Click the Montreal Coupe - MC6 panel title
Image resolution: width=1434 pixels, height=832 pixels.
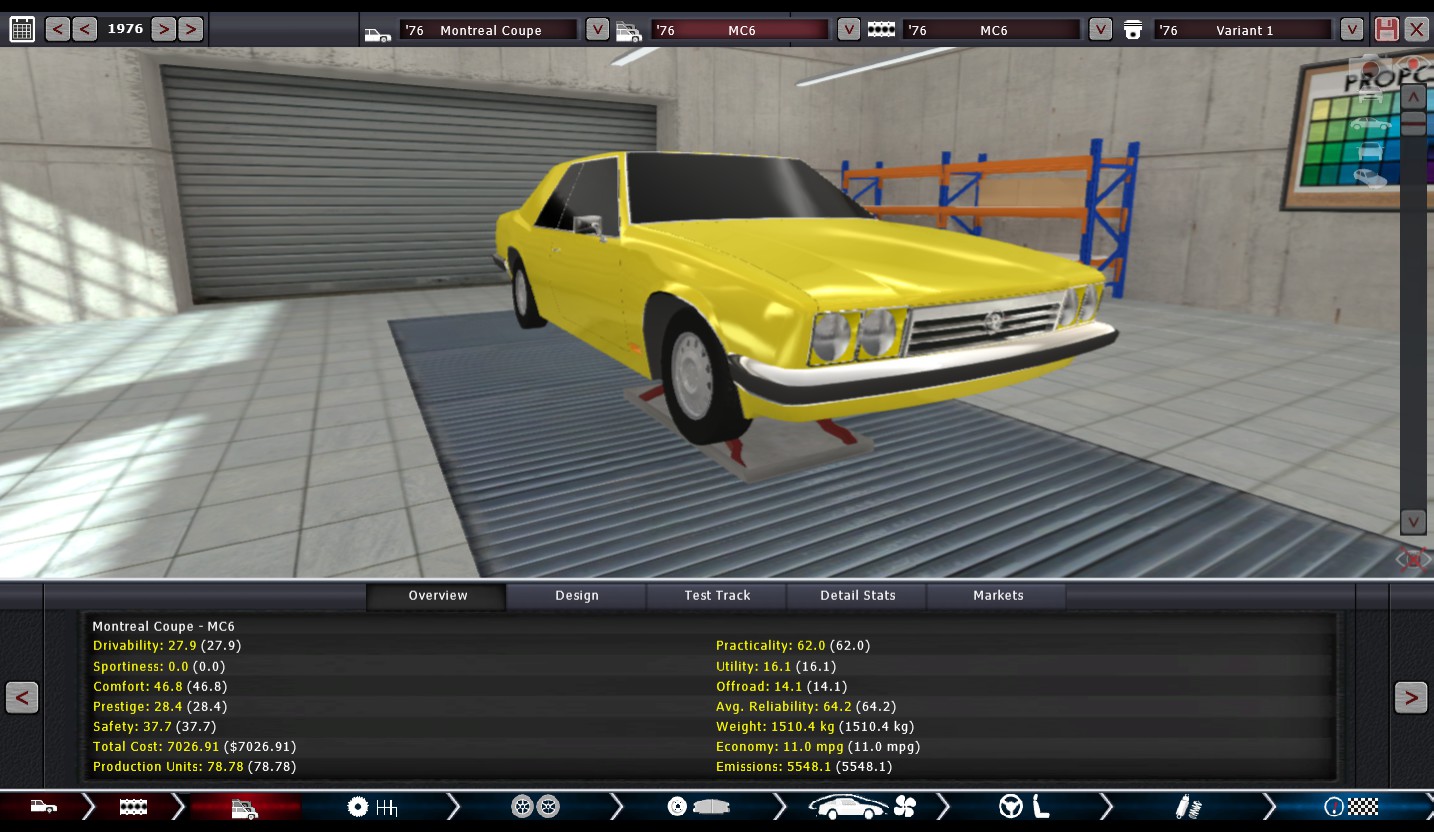[163, 626]
